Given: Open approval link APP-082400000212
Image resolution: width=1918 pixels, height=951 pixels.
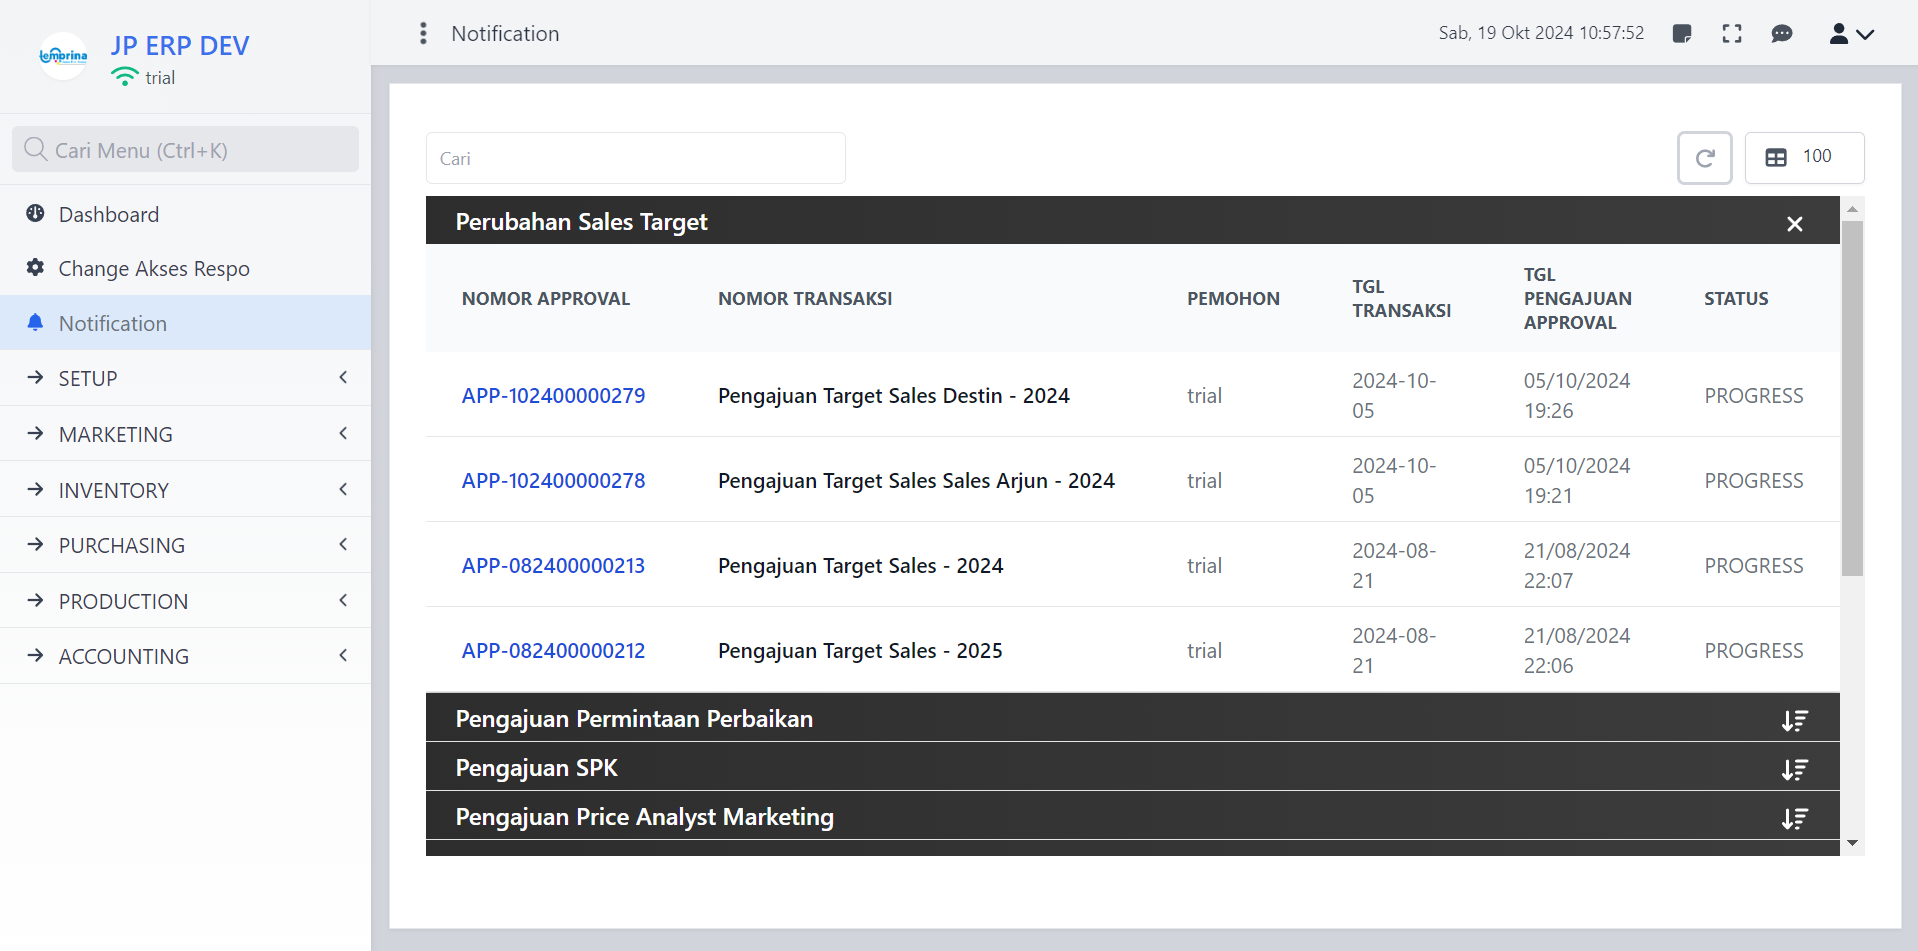Looking at the screenshot, I should click(553, 651).
